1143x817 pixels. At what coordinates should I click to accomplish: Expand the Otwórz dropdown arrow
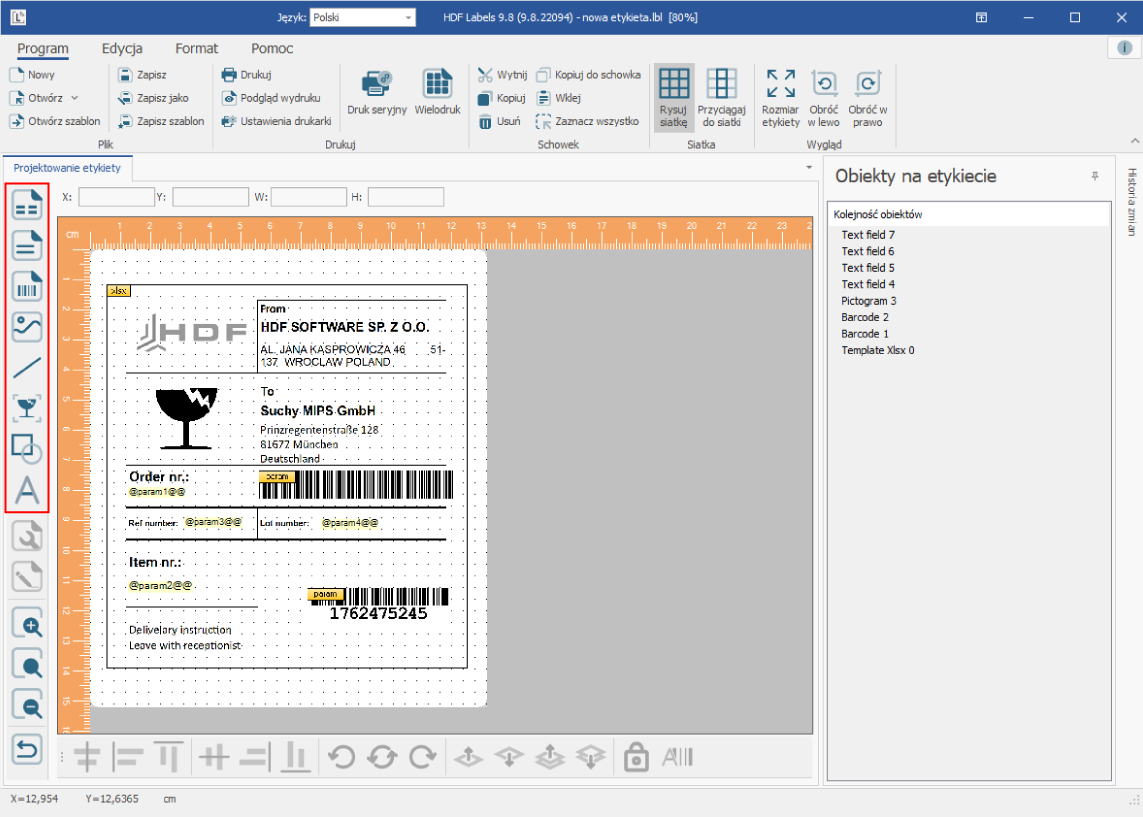(74, 98)
